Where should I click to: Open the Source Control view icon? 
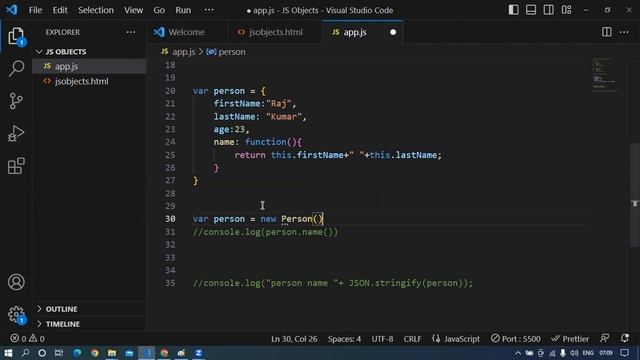[x=16, y=101]
